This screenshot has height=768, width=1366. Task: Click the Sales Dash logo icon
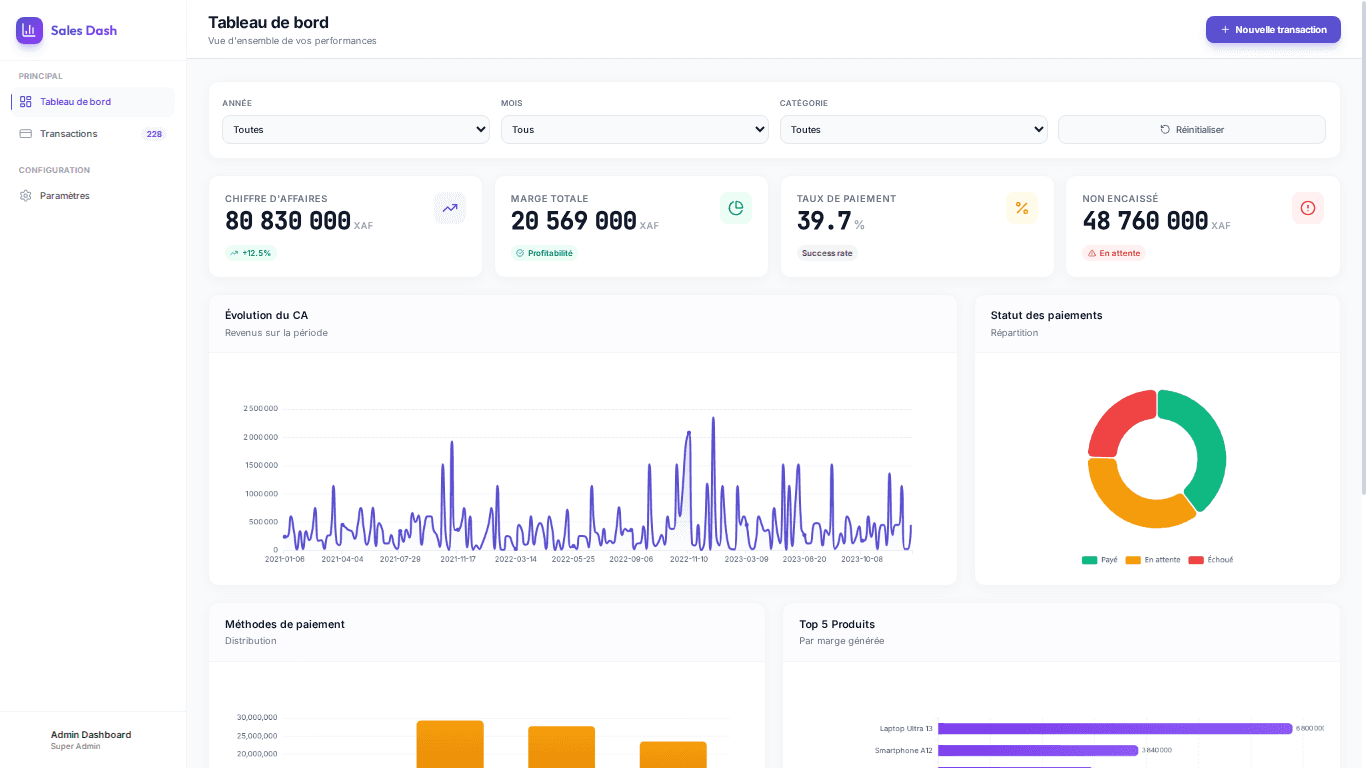(x=29, y=31)
